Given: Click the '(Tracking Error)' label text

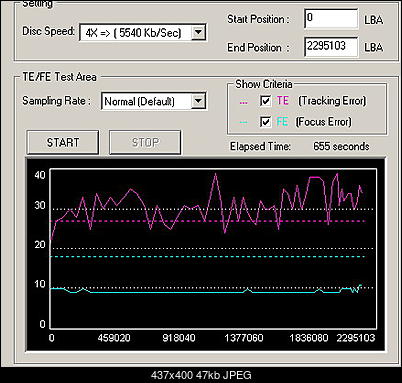Looking at the screenshot, I should click(332, 101).
